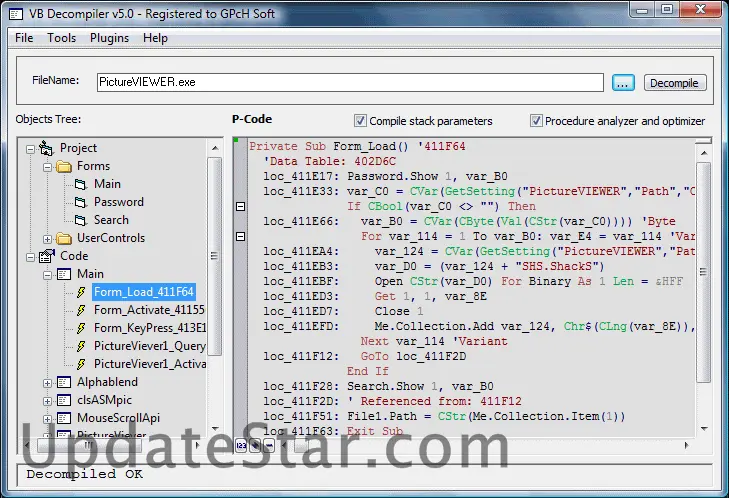Image resolution: width=729 pixels, height=498 pixels.
Task: Click the object tree vertical scrollbar thumb
Action: 214,256
